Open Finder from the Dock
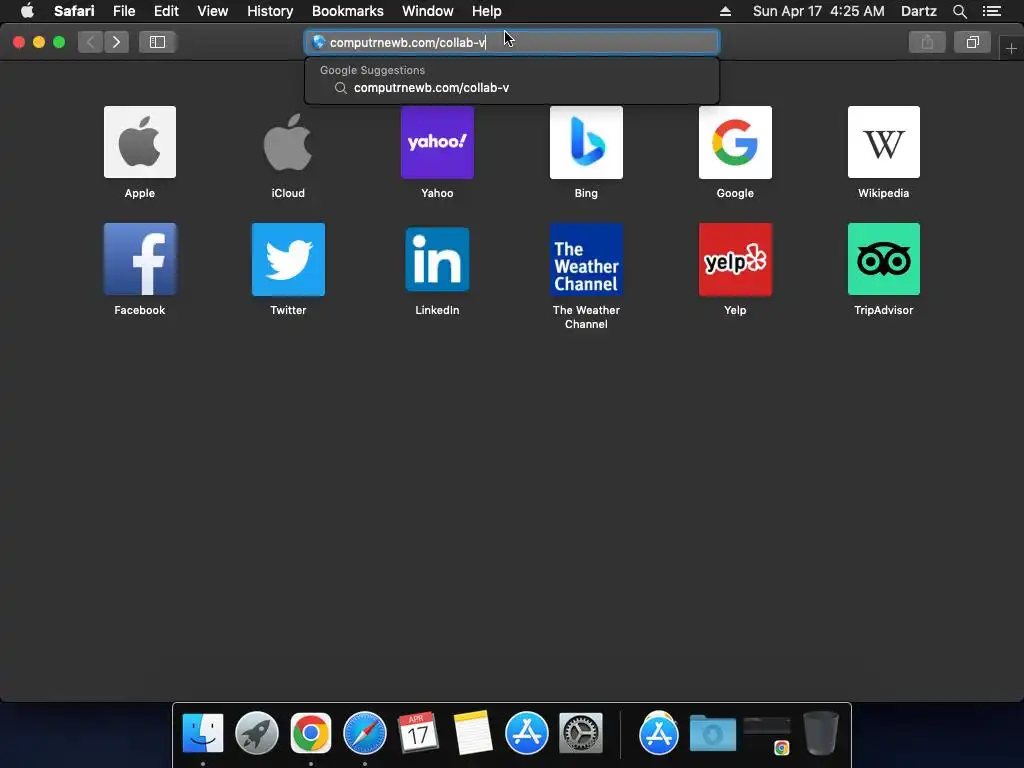The width and height of the screenshot is (1024, 768). 203,733
